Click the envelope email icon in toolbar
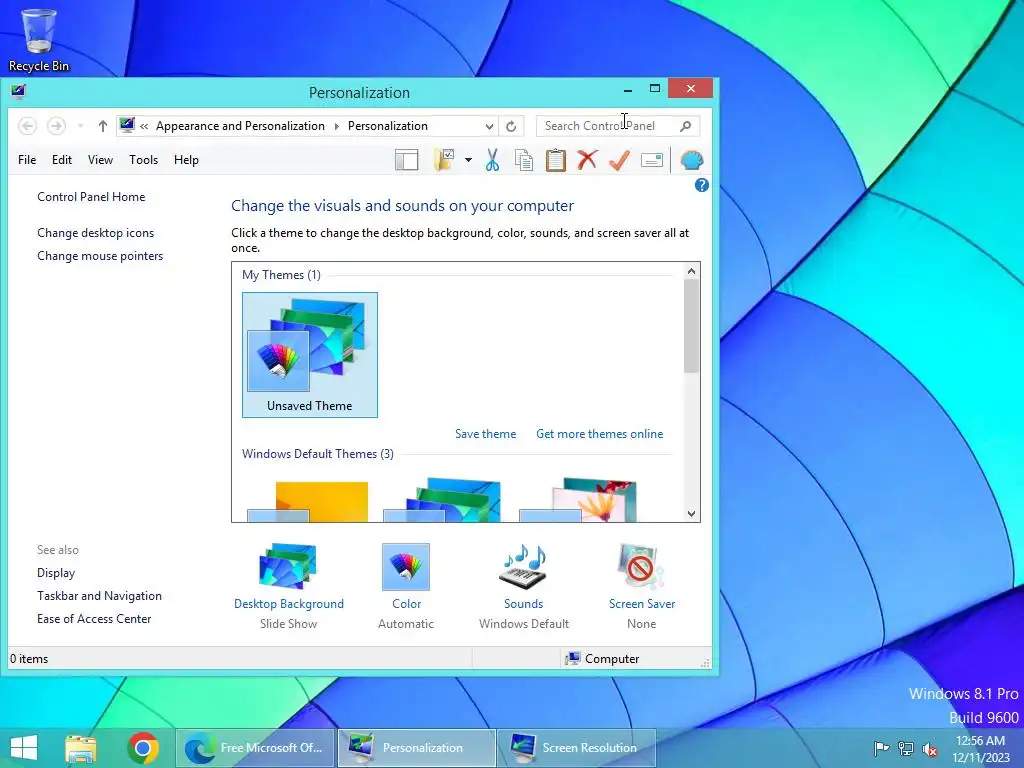The image size is (1024, 768). coord(652,160)
